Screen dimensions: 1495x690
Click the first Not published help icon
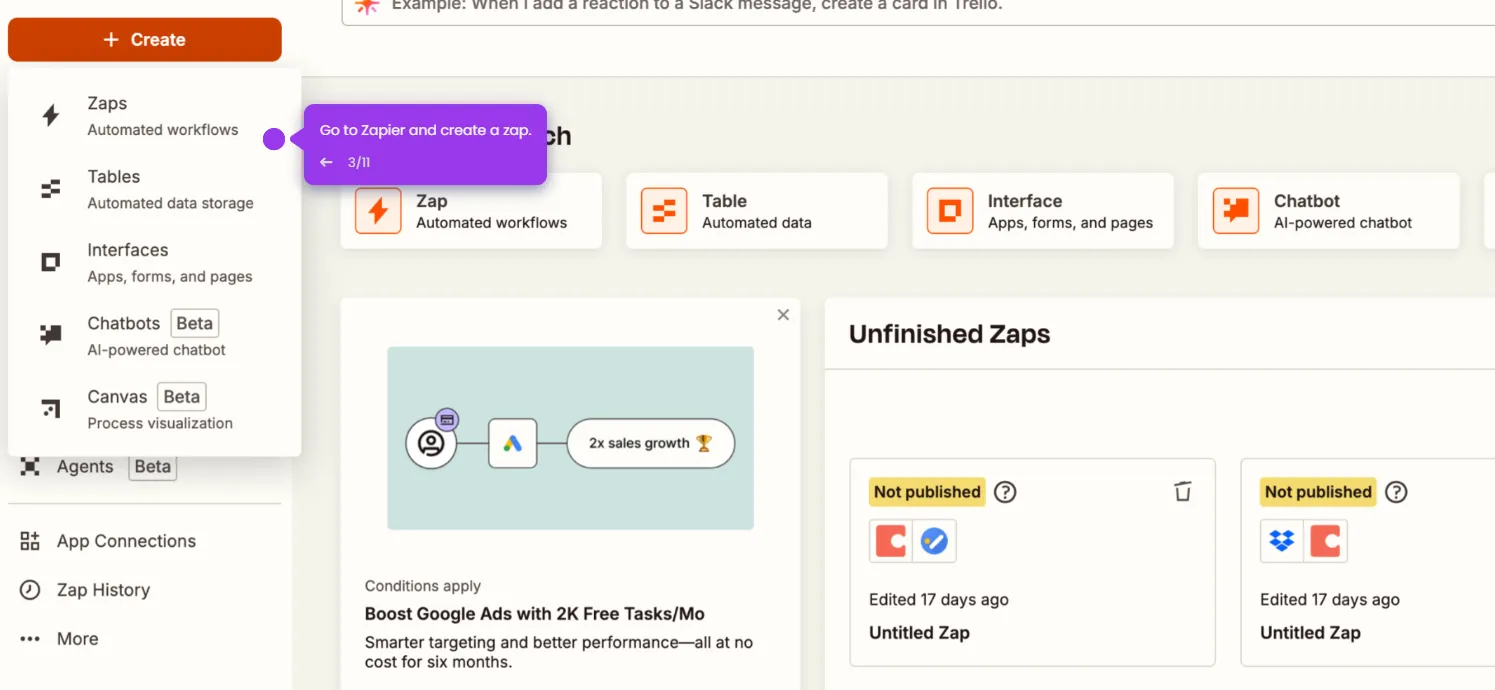point(1006,492)
